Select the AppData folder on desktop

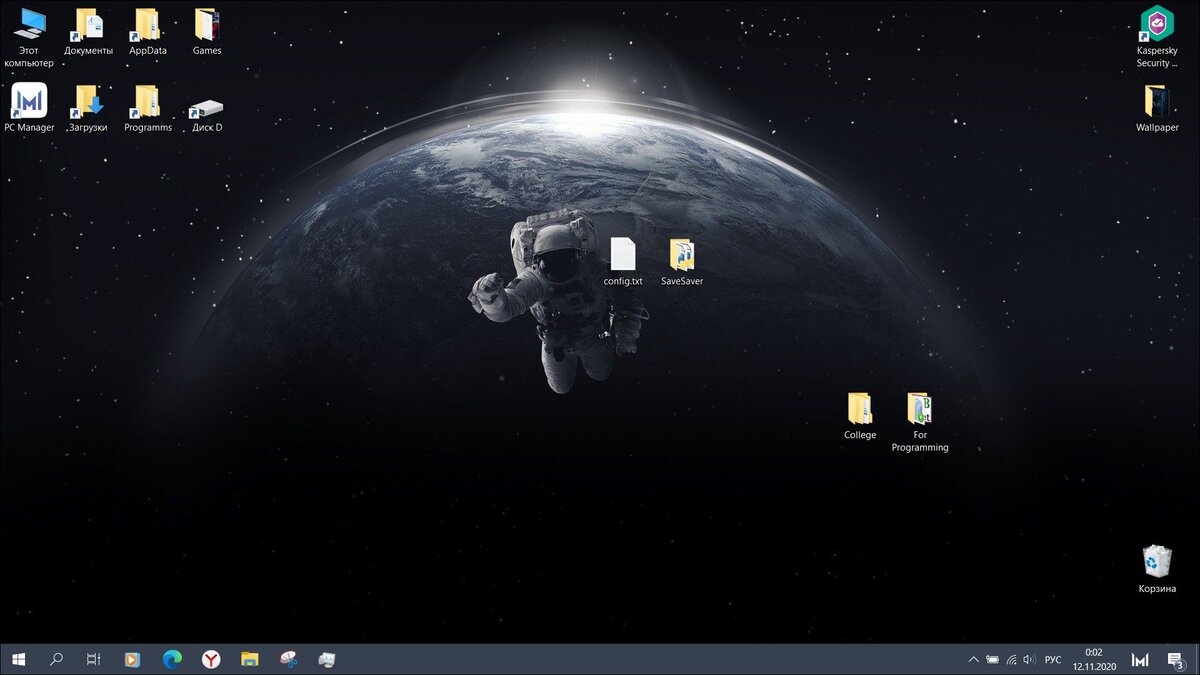(148, 31)
